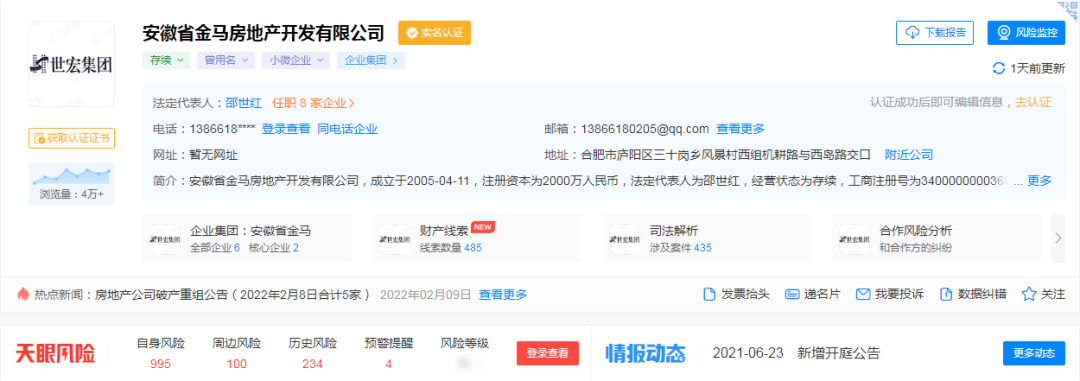Open 核心企业 2 link
This screenshot has height=381, width=1080.
click(x=274, y=247)
